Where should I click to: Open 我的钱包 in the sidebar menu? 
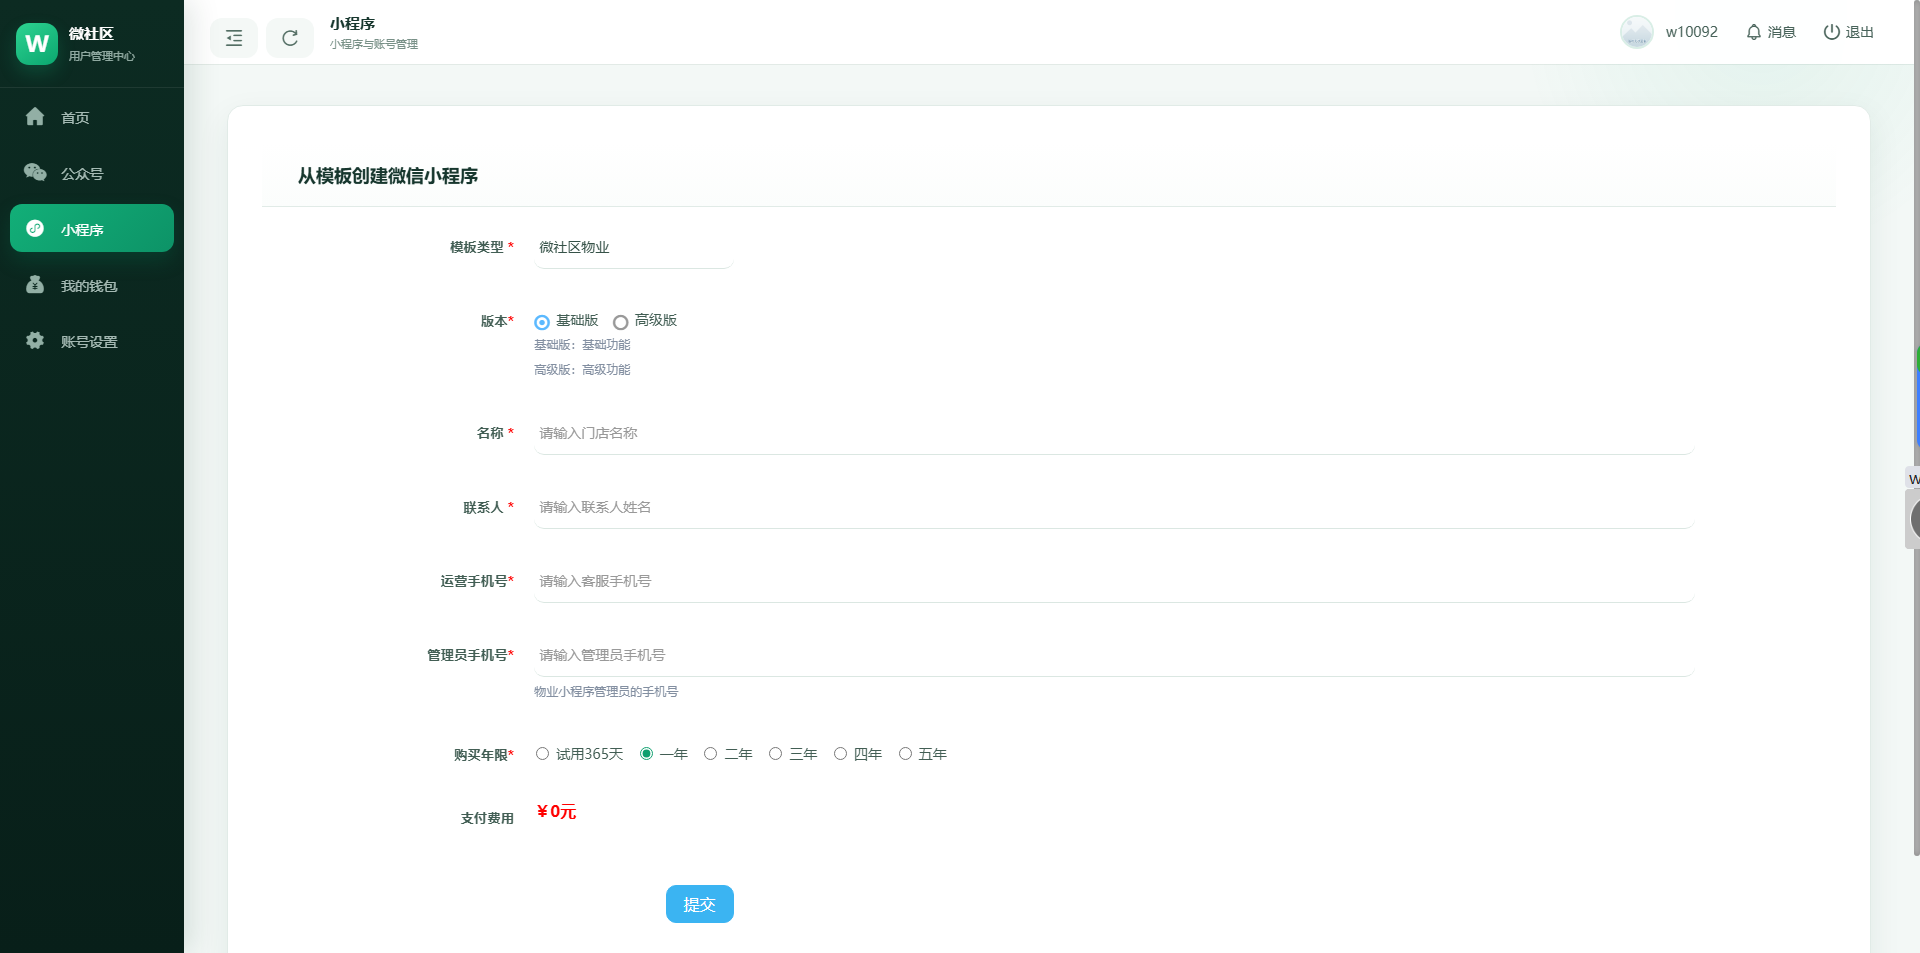click(x=92, y=285)
